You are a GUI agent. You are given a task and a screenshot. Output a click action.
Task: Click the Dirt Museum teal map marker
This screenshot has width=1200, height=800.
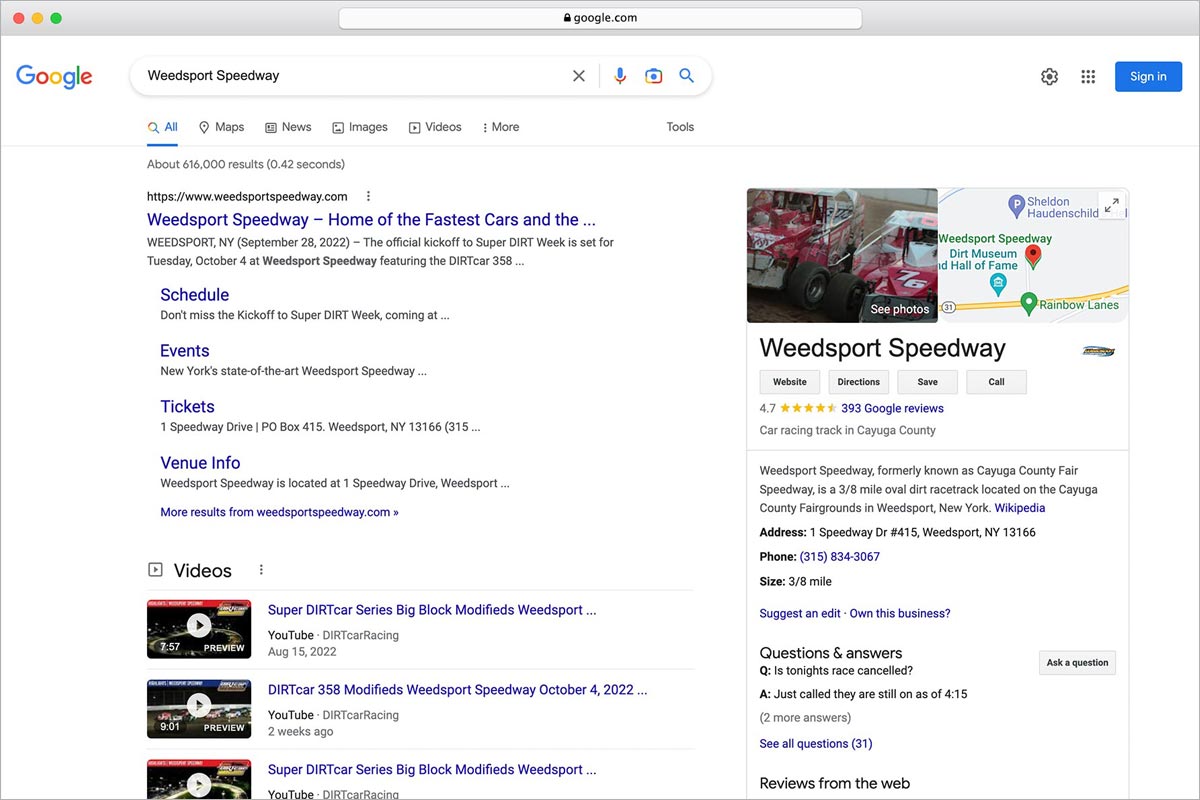998,284
